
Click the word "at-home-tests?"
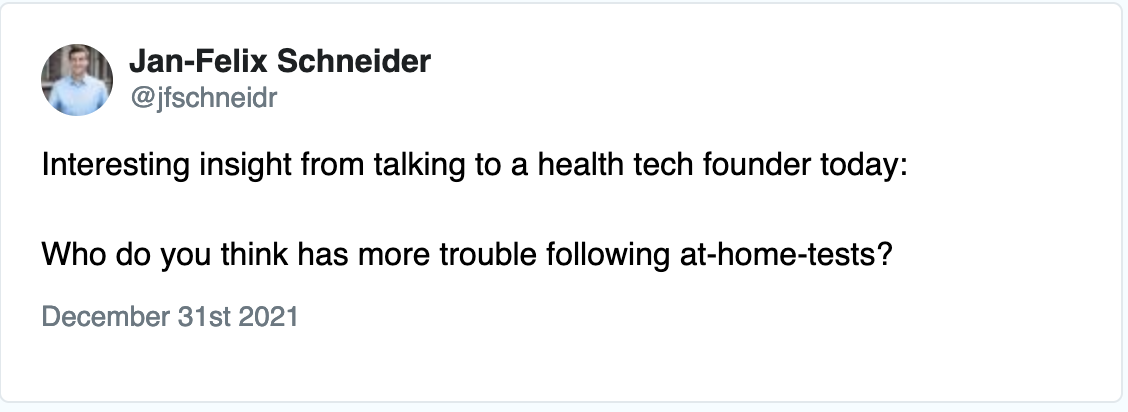[786, 254]
